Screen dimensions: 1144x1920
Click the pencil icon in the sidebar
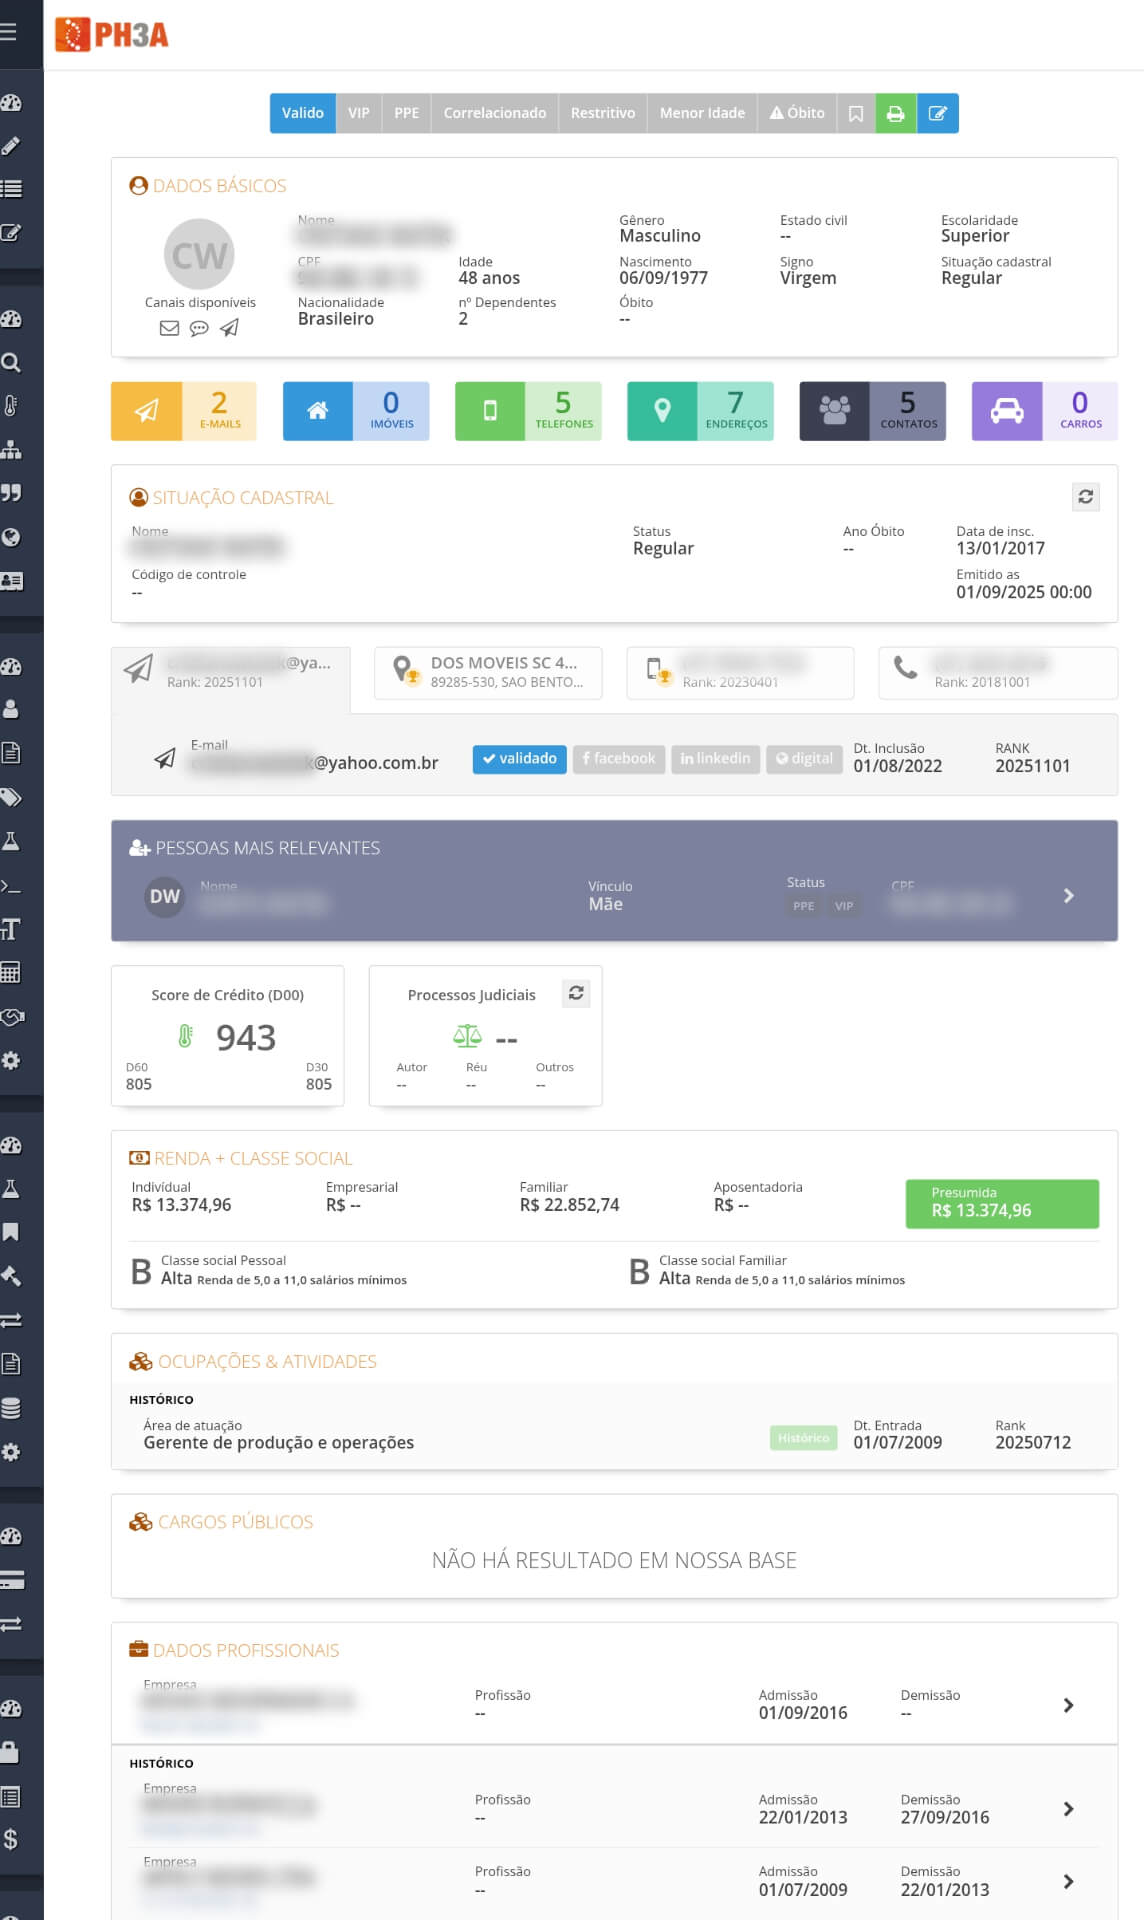tap(11, 146)
